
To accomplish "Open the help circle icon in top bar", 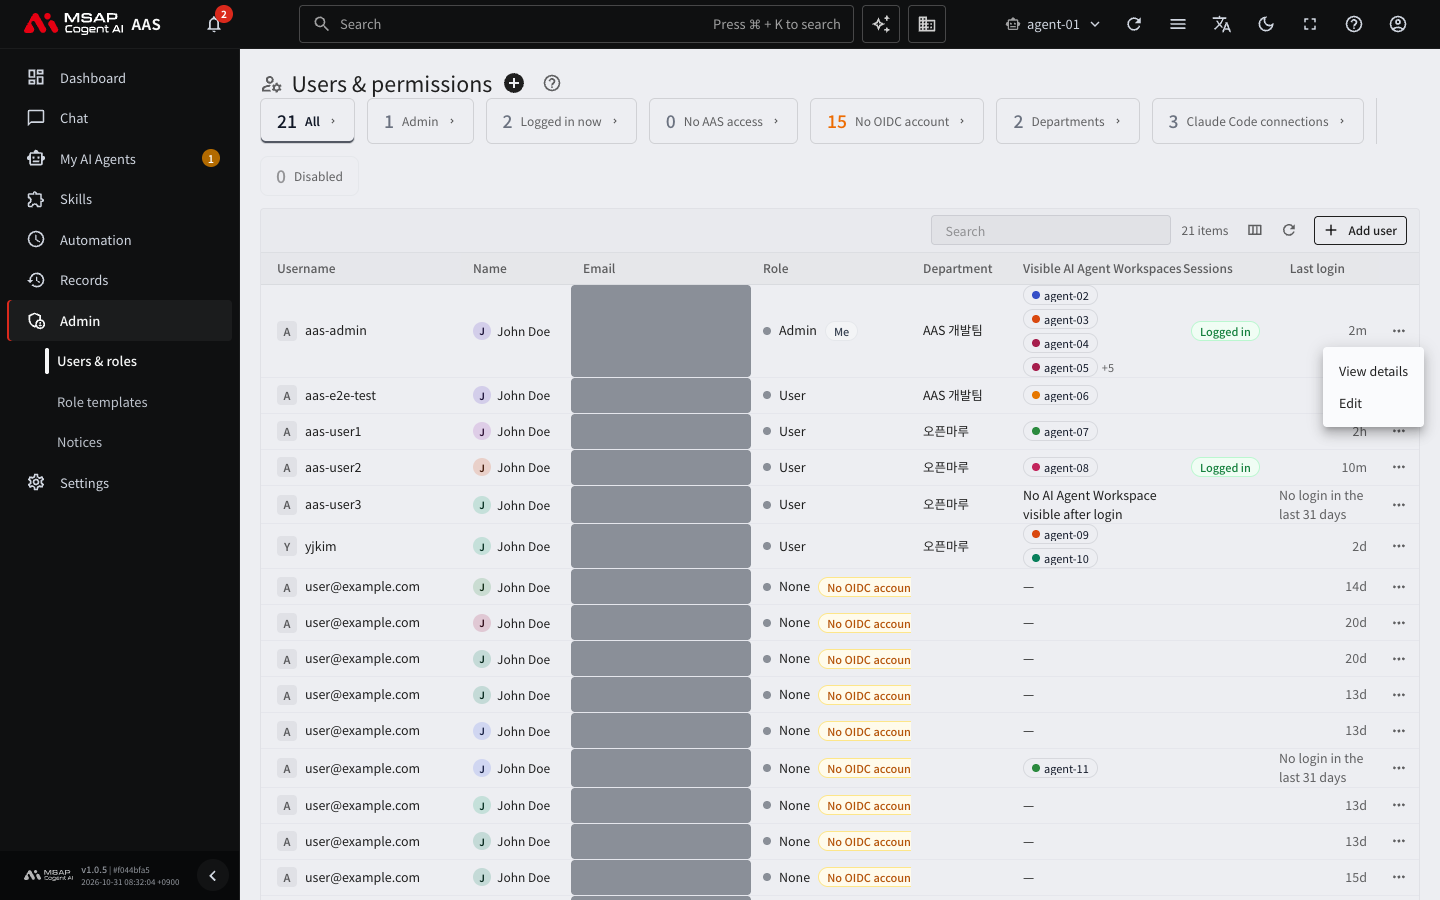I will (x=1354, y=24).
